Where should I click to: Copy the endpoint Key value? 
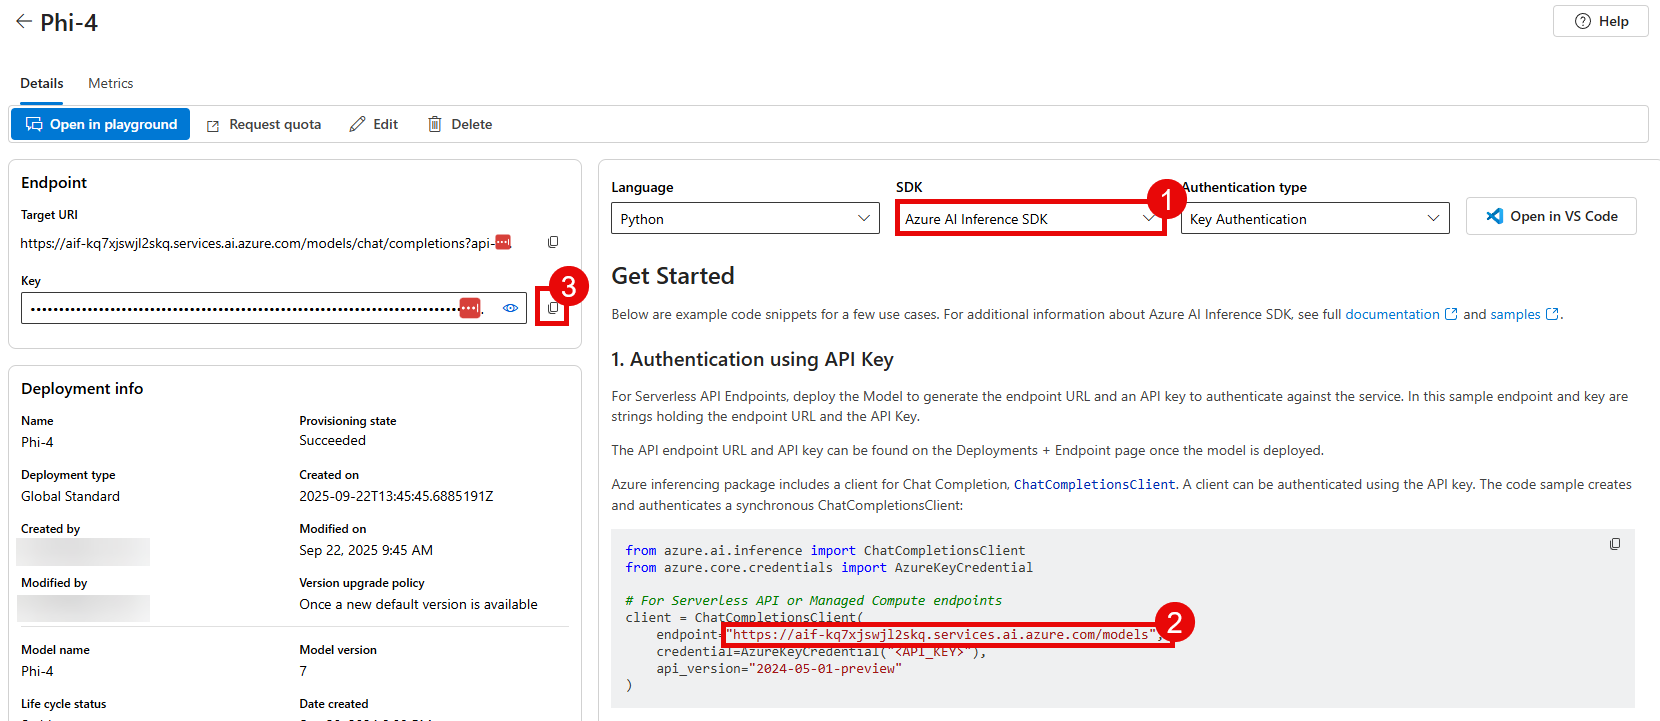553,308
